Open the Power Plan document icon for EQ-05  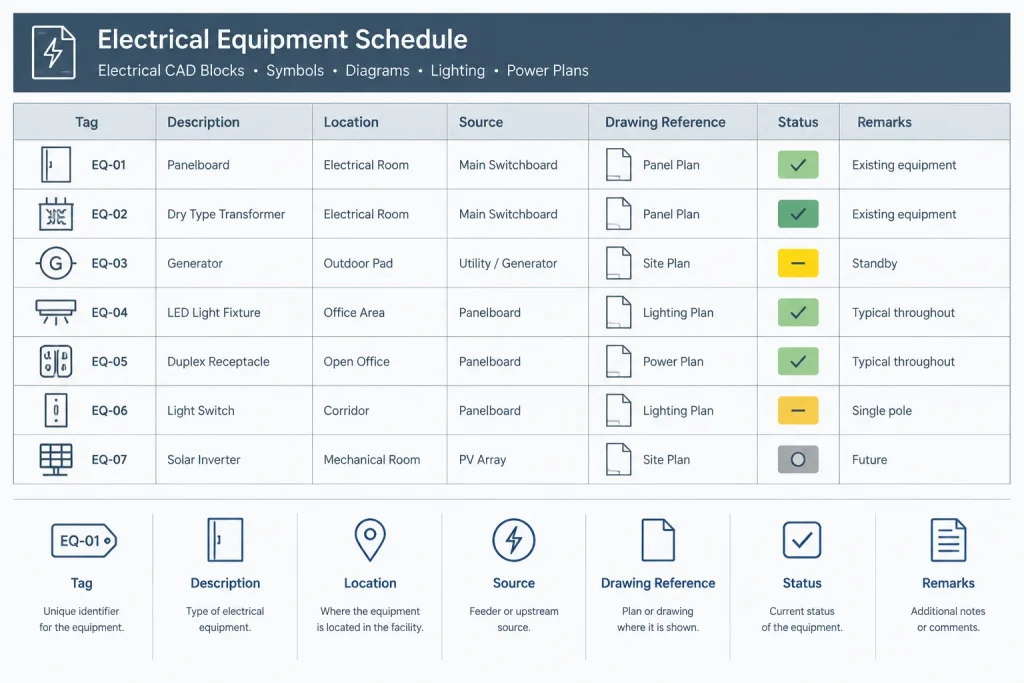618,361
